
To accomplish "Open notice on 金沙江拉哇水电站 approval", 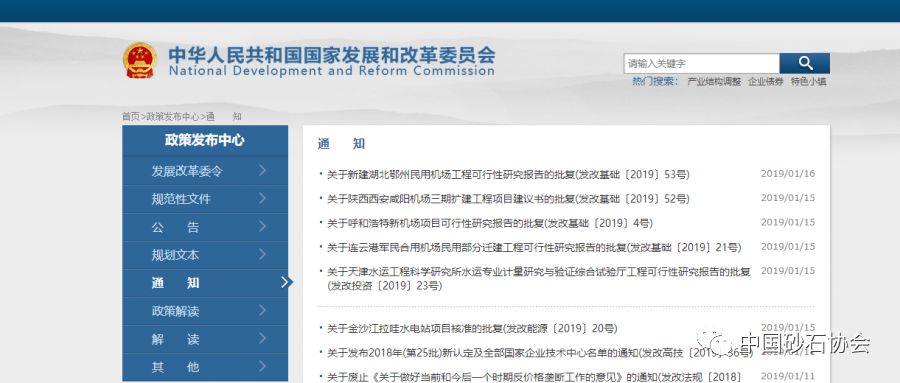I will click(x=472, y=328).
